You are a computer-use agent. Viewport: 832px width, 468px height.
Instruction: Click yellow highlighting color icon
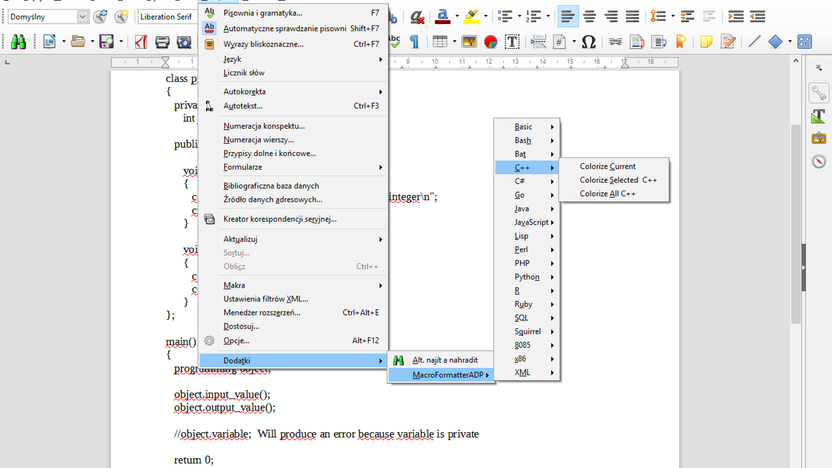click(x=471, y=17)
